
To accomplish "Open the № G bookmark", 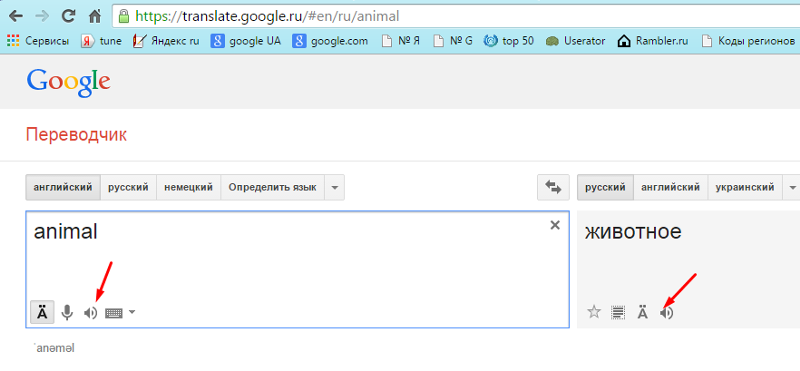I will 453,41.
